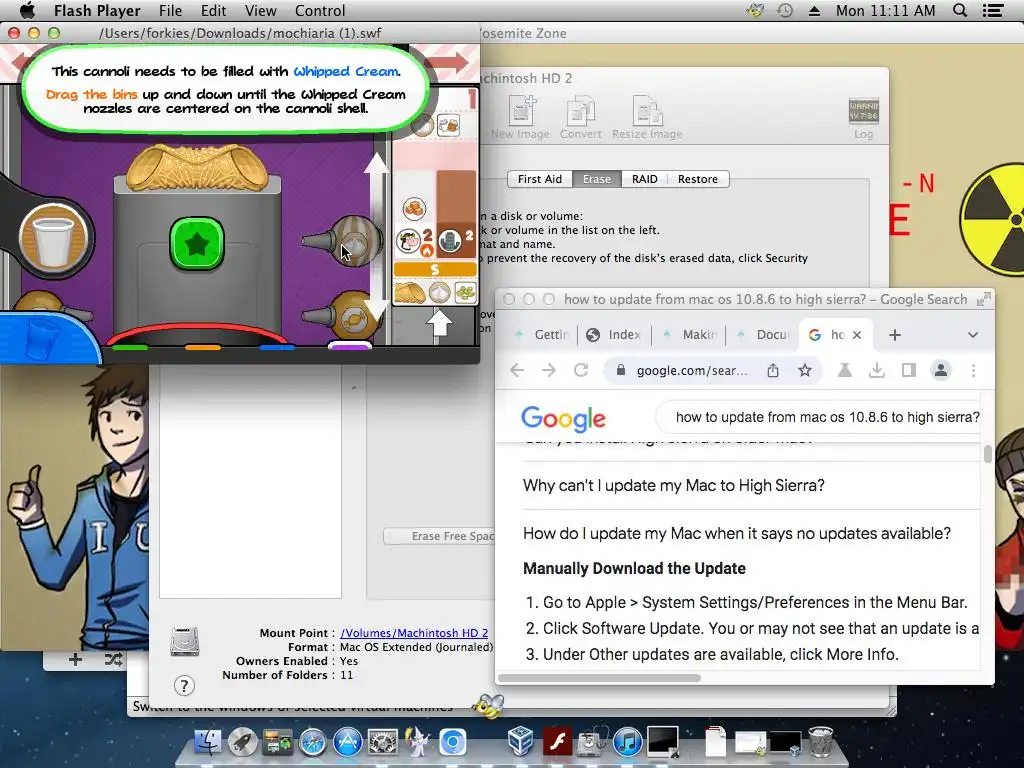The width and height of the screenshot is (1024, 768).
Task: Select the orange station tab in the game
Action: point(202,347)
